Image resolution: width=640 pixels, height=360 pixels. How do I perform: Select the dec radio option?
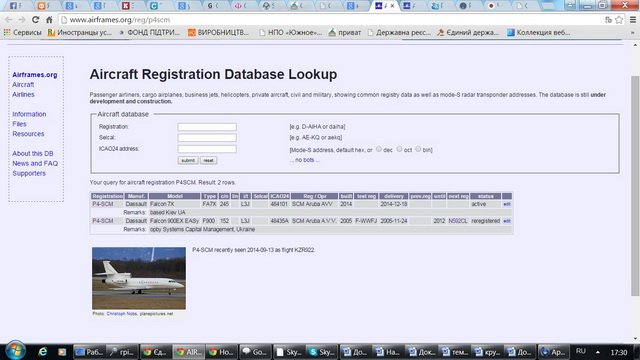click(379, 149)
